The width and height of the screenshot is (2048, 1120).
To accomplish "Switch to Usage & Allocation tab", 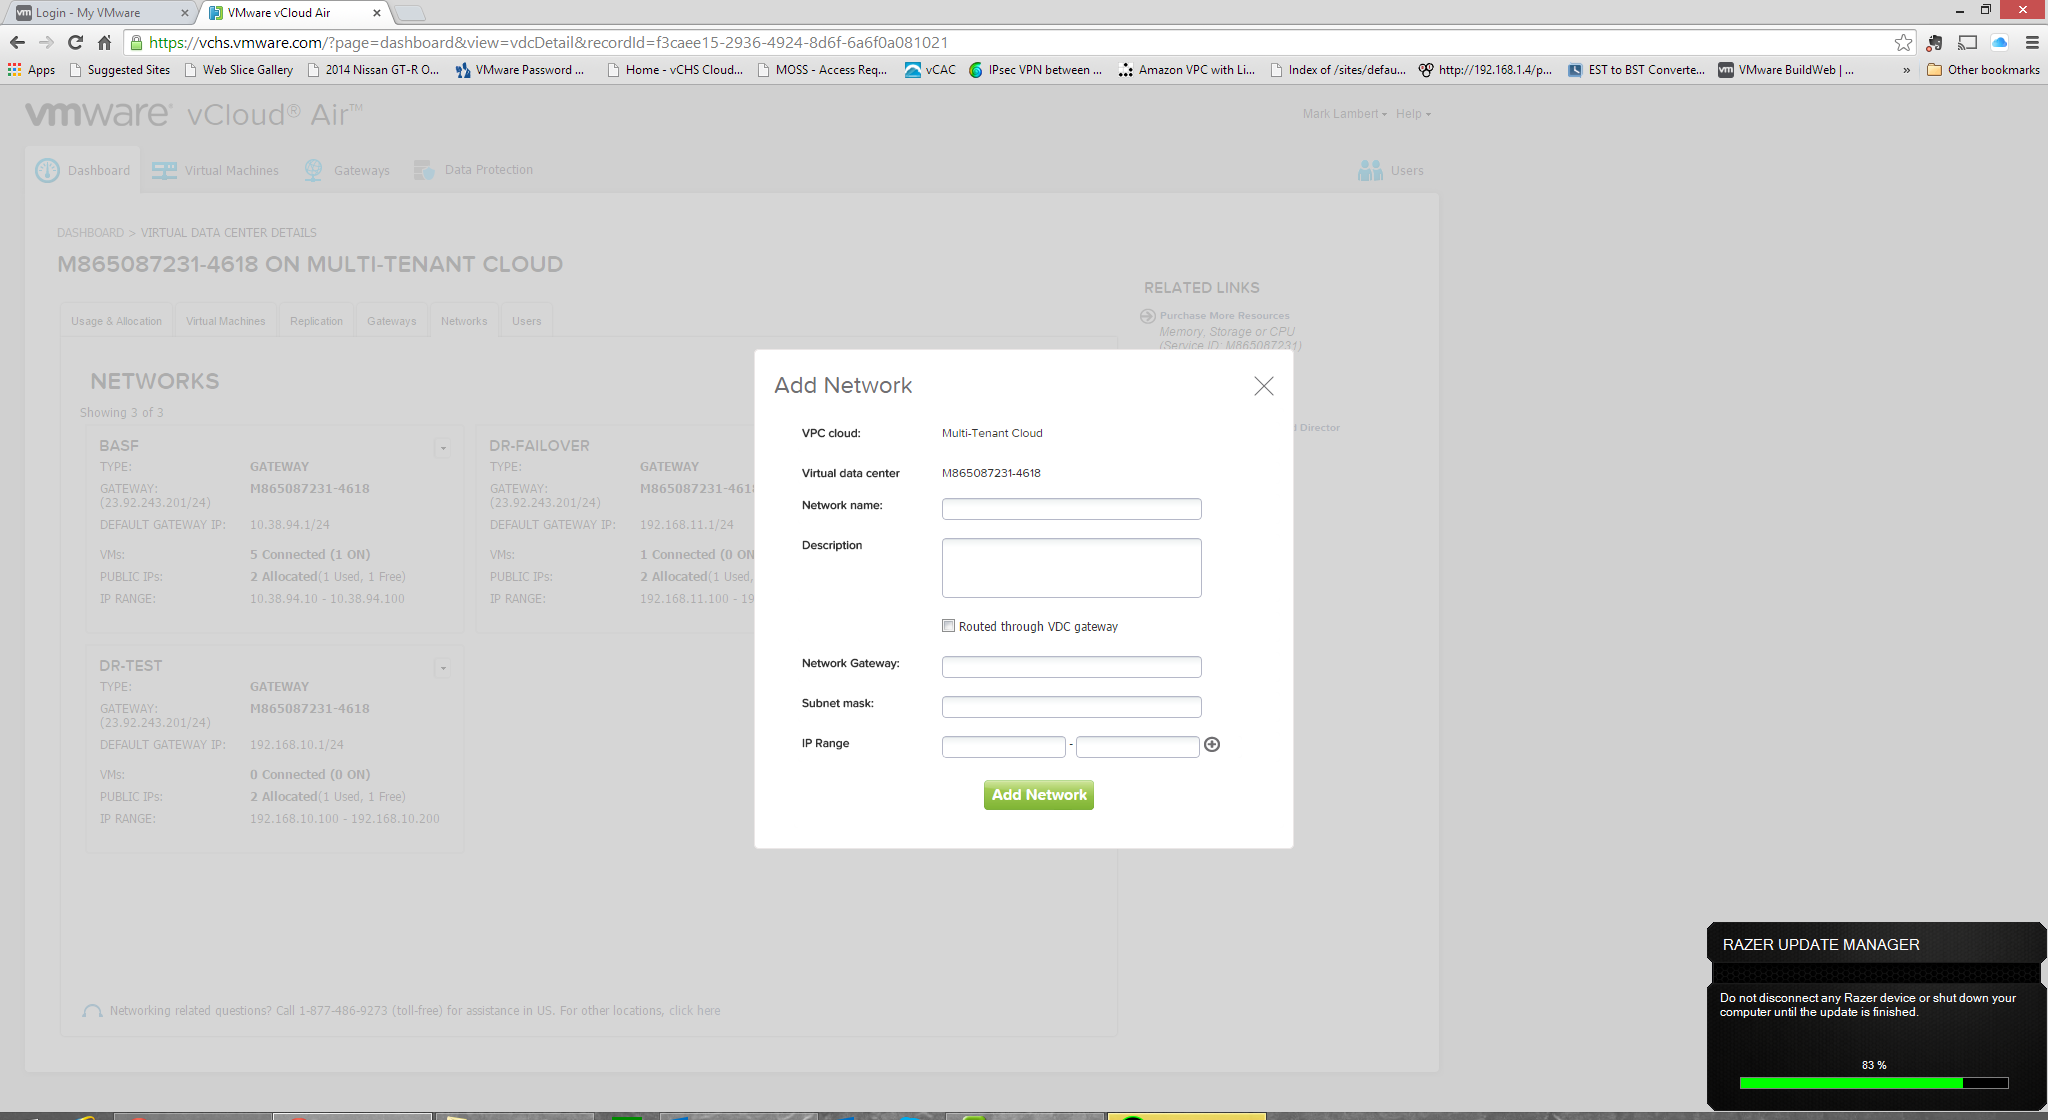I will 116,321.
